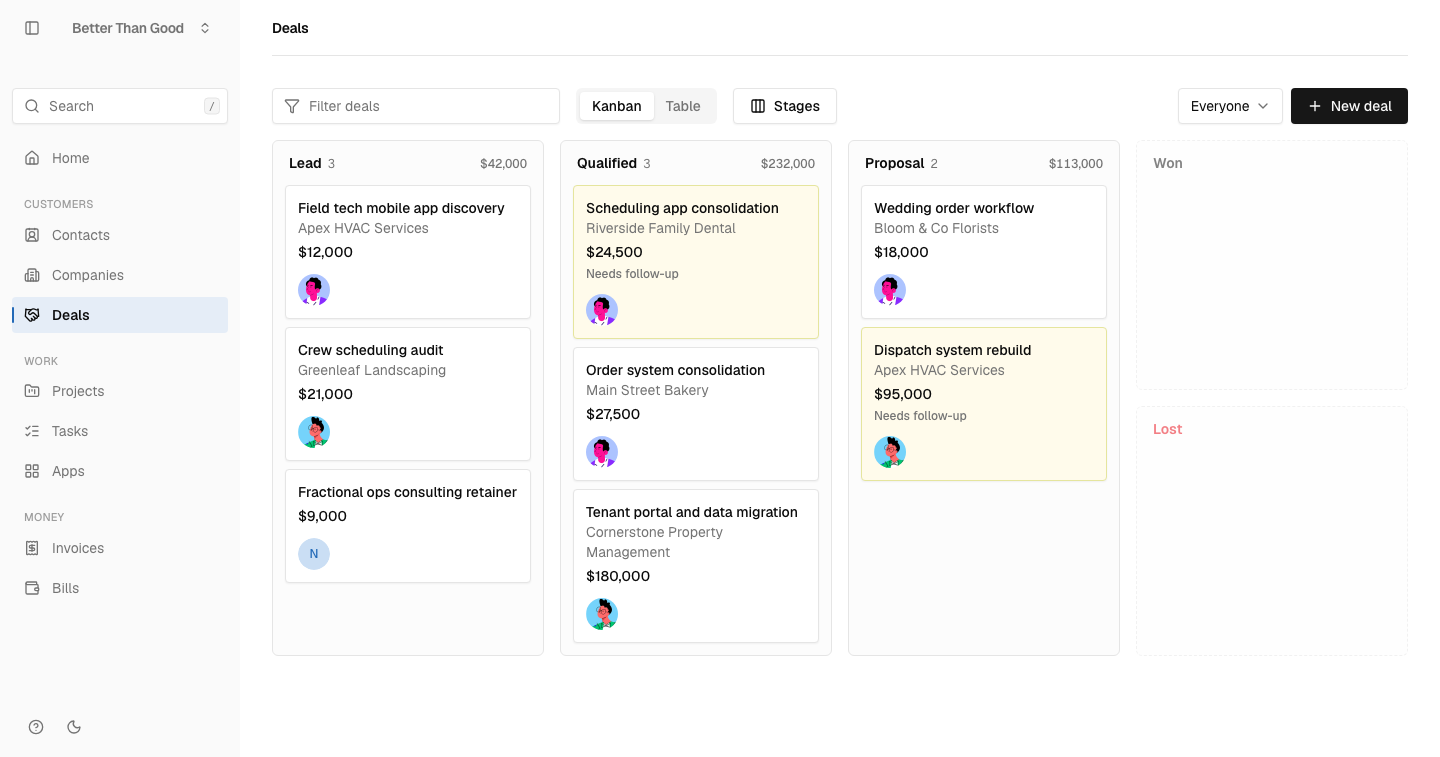The width and height of the screenshot is (1440, 757).
Task: Open Dispatch system rebuild deal card
Action: tap(984, 404)
